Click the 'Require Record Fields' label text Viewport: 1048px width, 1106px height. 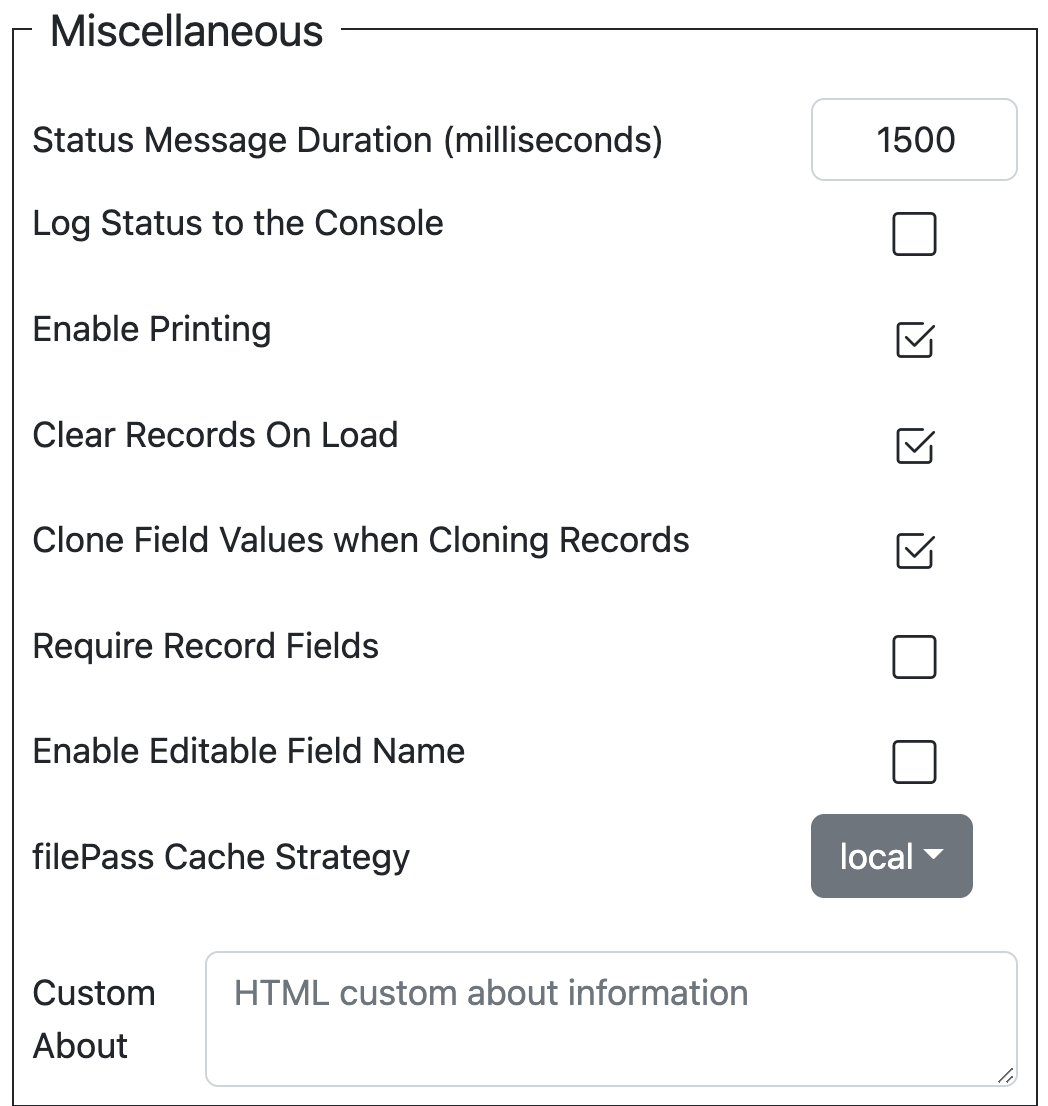pos(205,646)
